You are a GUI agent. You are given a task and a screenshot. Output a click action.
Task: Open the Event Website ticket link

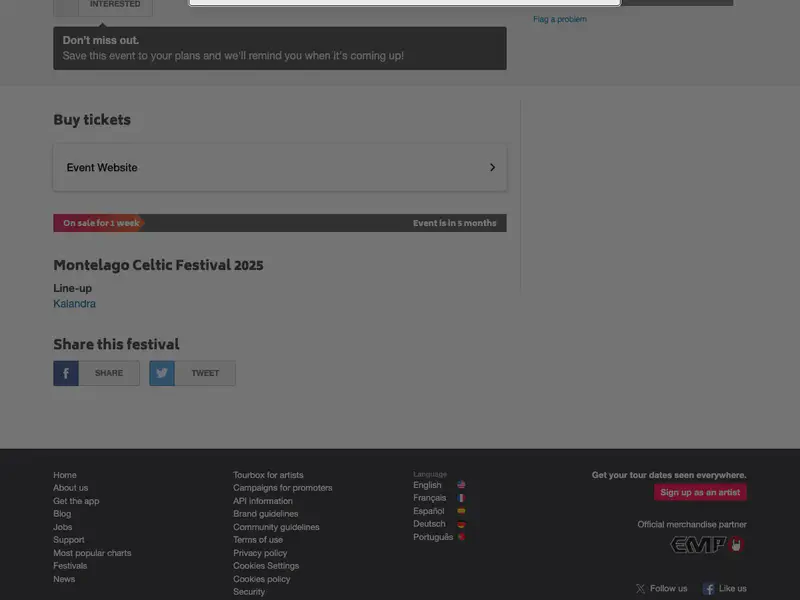280,167
